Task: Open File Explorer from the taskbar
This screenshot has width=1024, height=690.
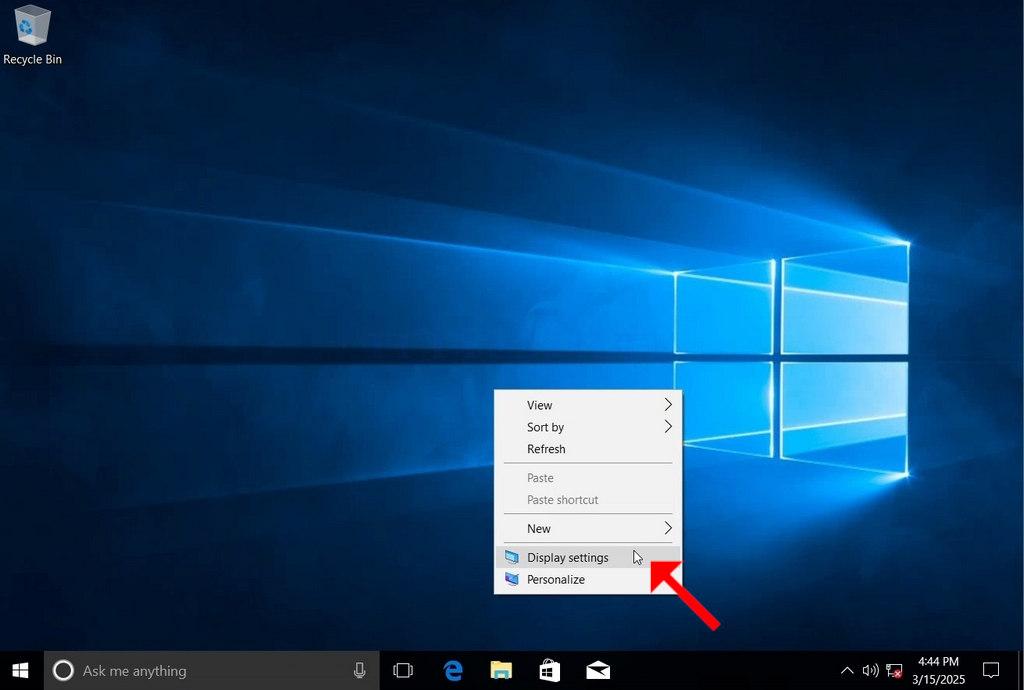Action: (501, 670)
